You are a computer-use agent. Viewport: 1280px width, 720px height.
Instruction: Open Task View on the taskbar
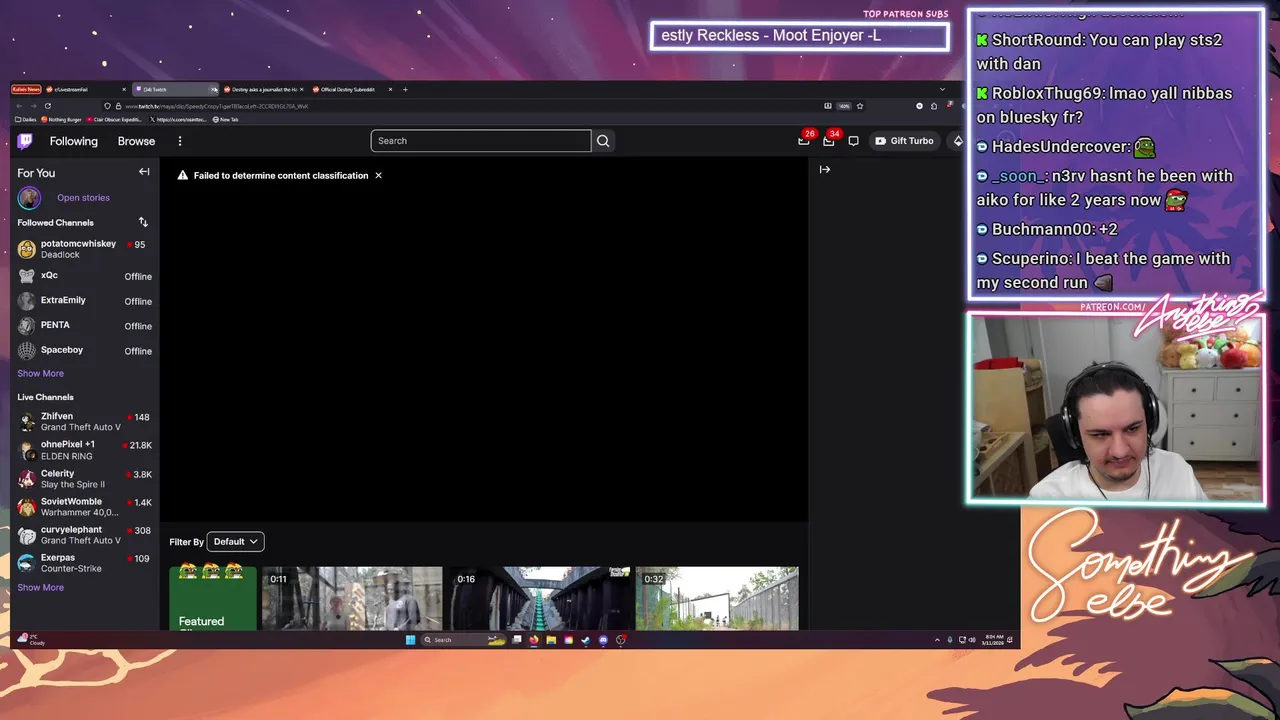pyautogui.click(x=516, y=640)
